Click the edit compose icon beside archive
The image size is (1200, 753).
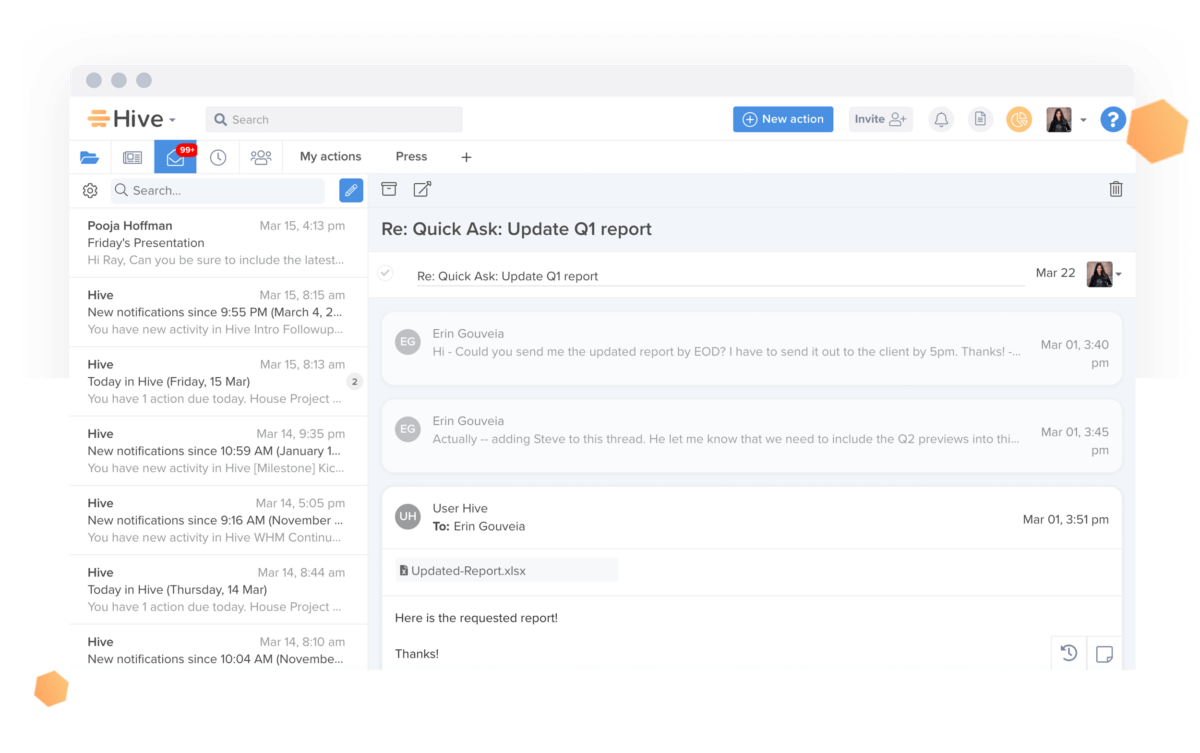[422, 189]
